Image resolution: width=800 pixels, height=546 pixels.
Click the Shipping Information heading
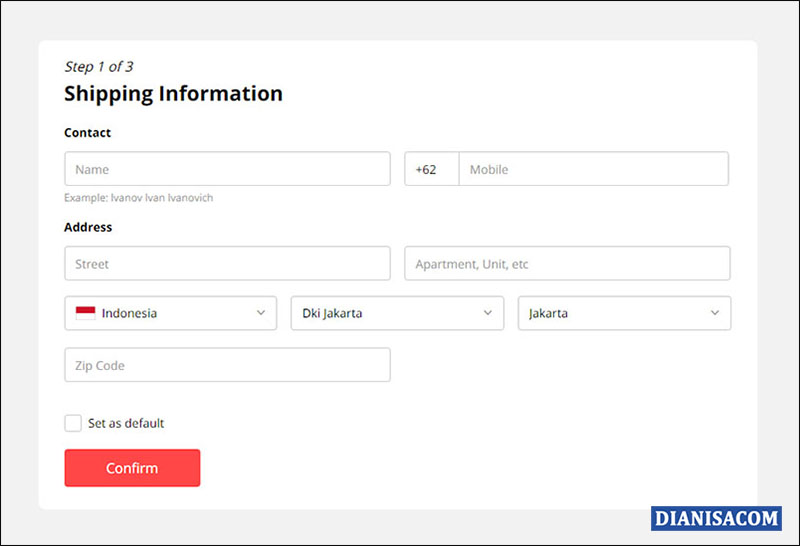[x=173, y=94]
